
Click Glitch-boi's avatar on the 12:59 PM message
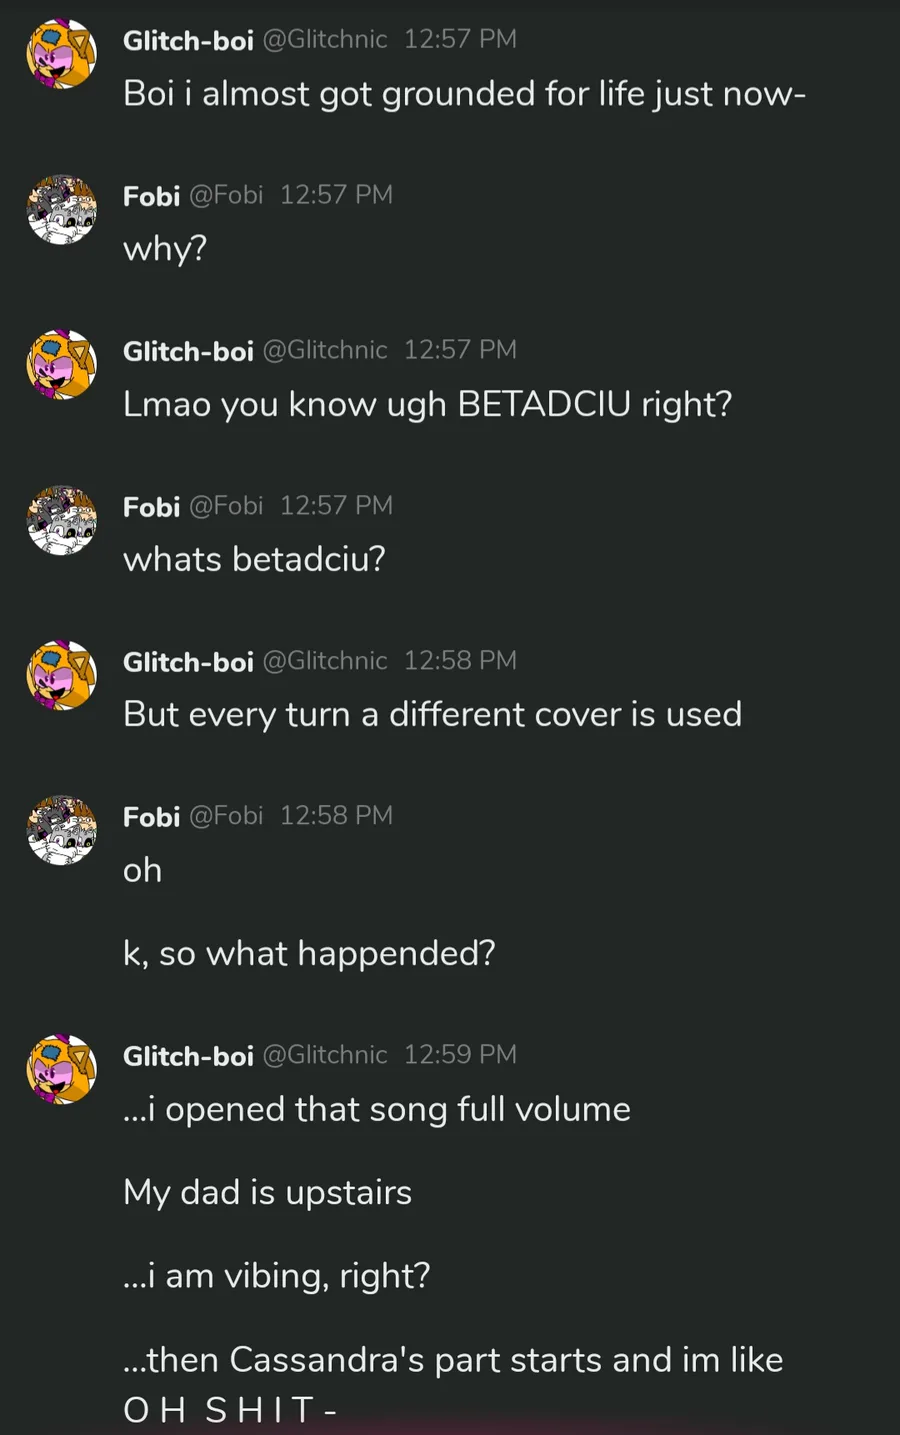(61, 1070)
